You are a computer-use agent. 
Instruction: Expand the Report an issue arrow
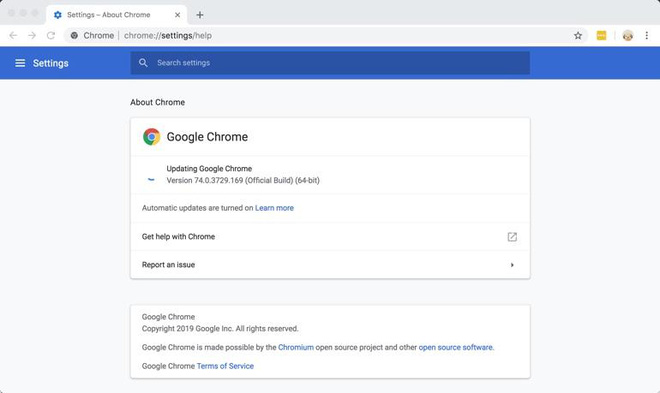[512, 265]
